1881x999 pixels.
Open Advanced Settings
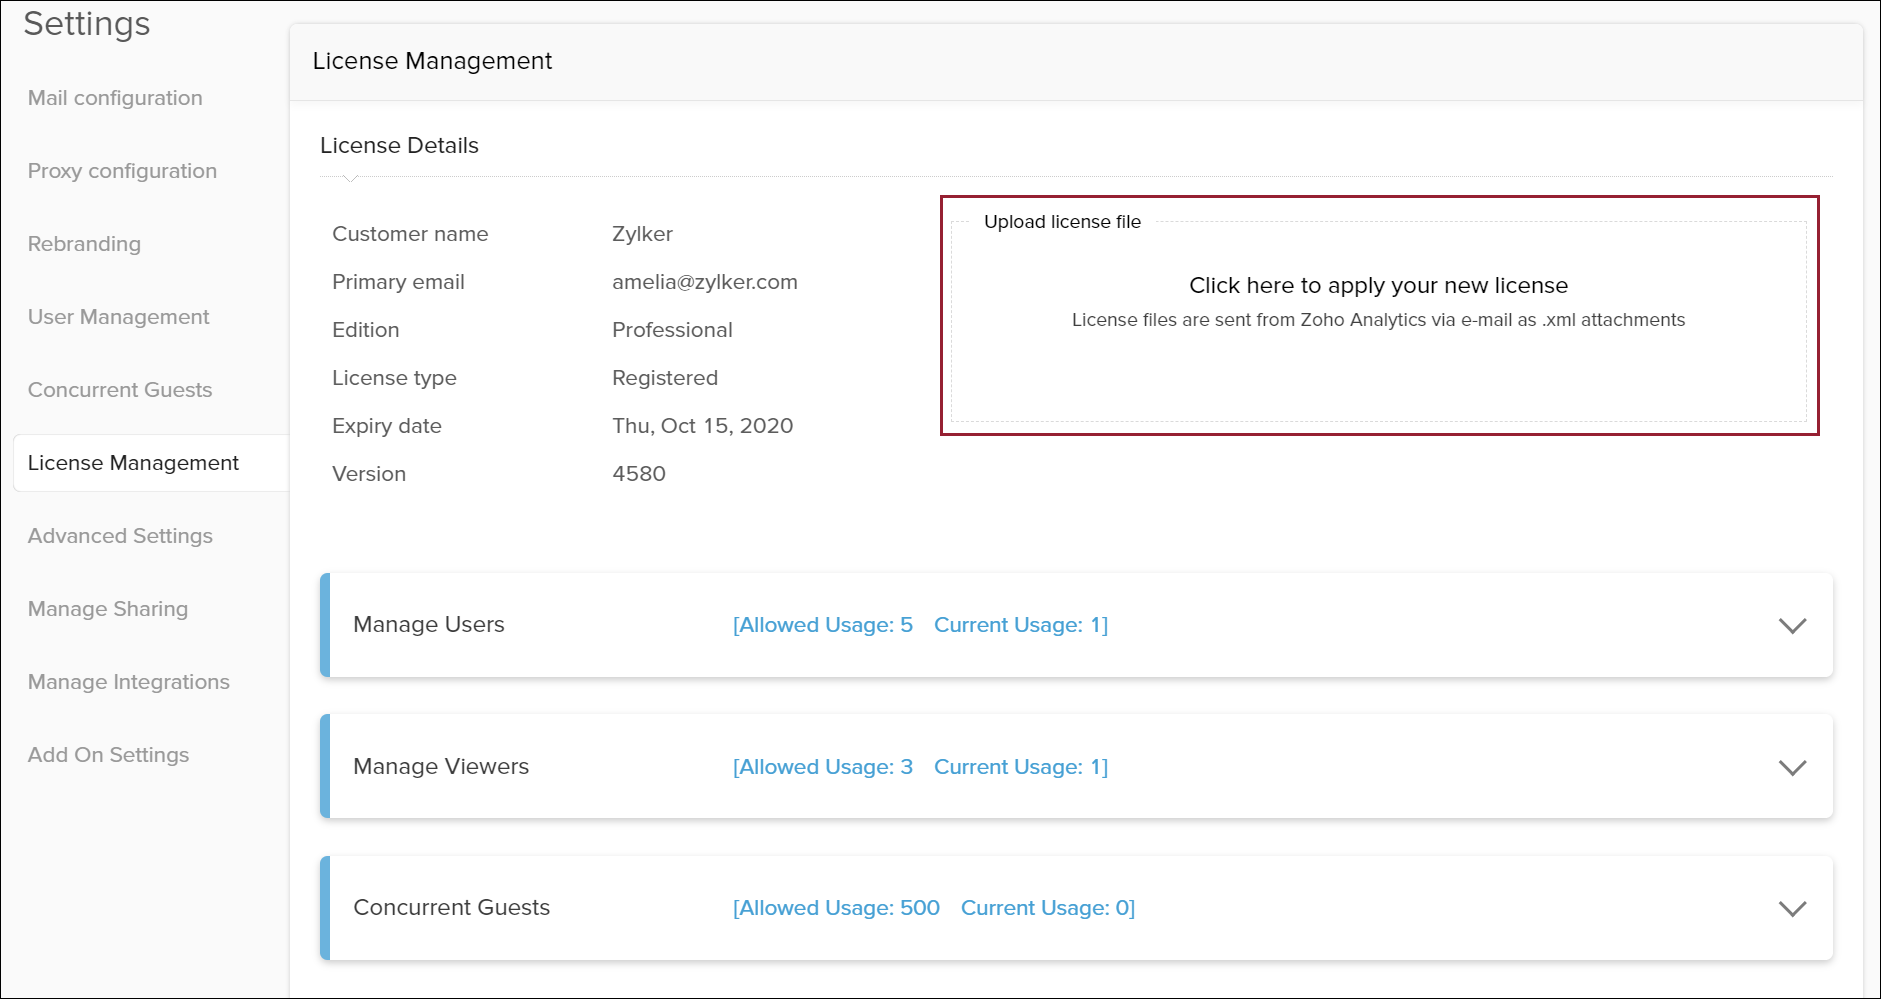point(120,536)
